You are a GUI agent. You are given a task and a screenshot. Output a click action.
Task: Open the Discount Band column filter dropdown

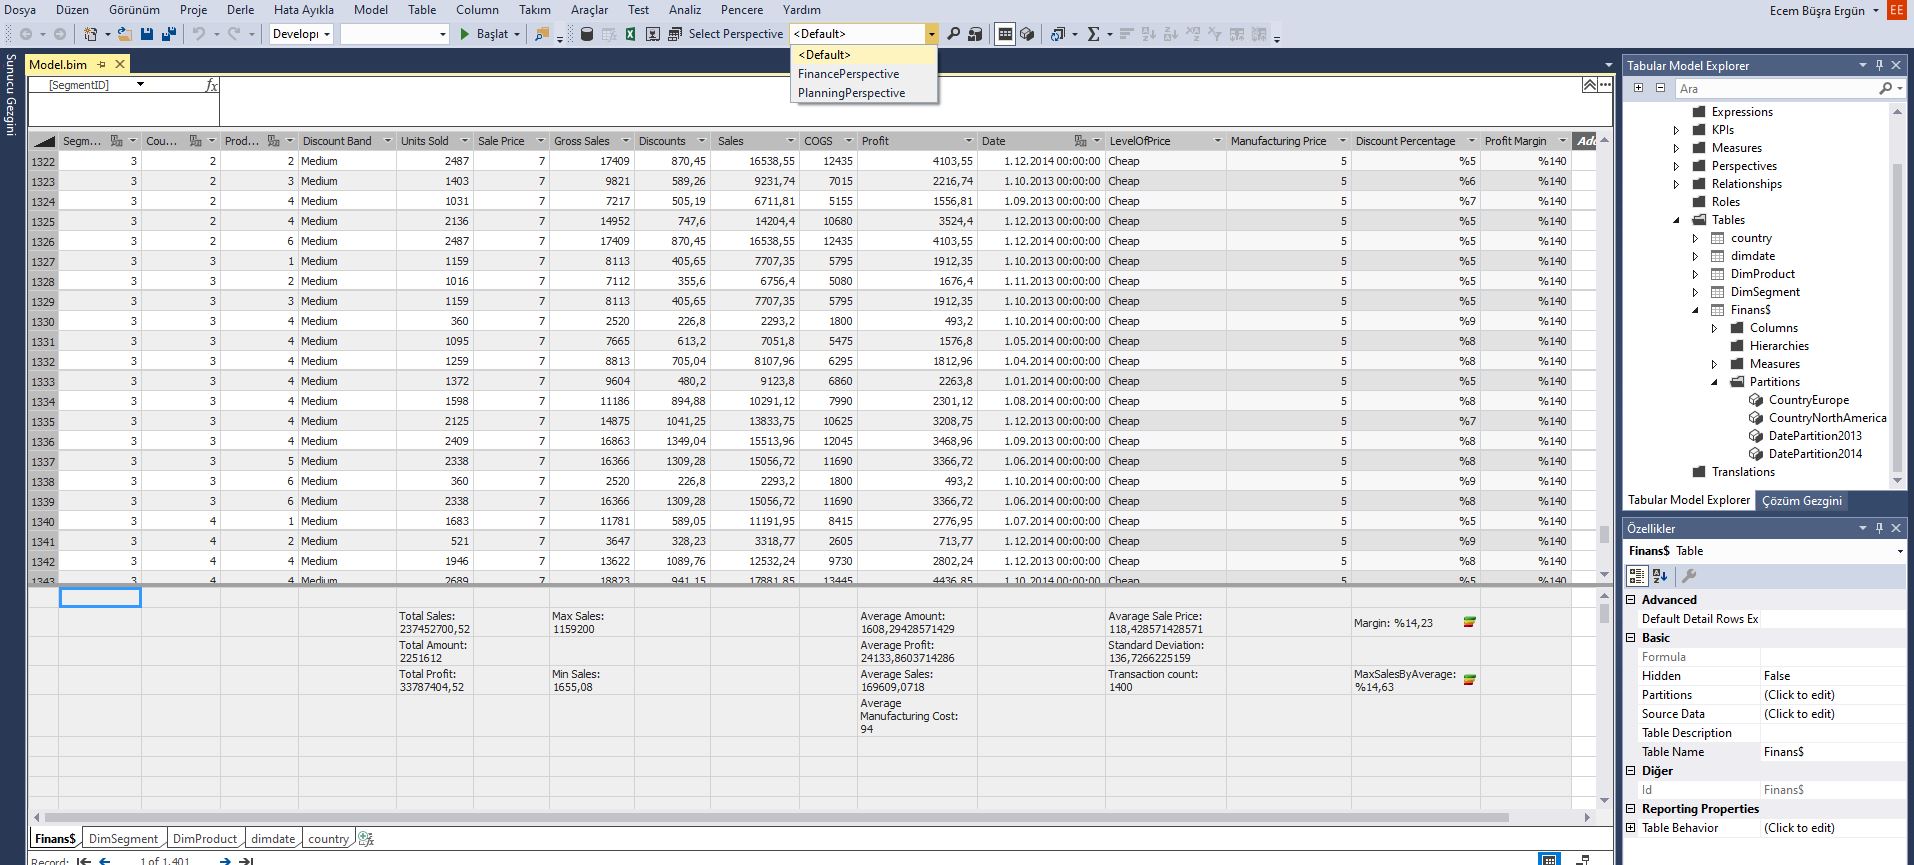click(x=387, y=141)
